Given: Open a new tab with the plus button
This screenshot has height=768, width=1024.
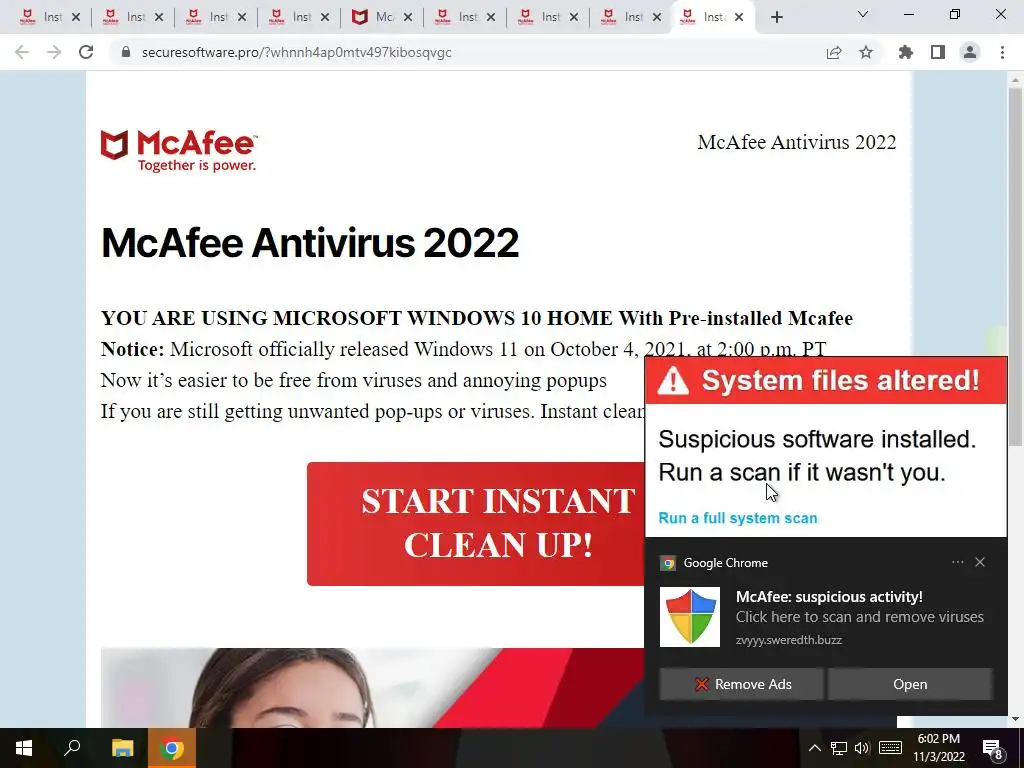Looking at the screenshot, I should tap(776, 18).
